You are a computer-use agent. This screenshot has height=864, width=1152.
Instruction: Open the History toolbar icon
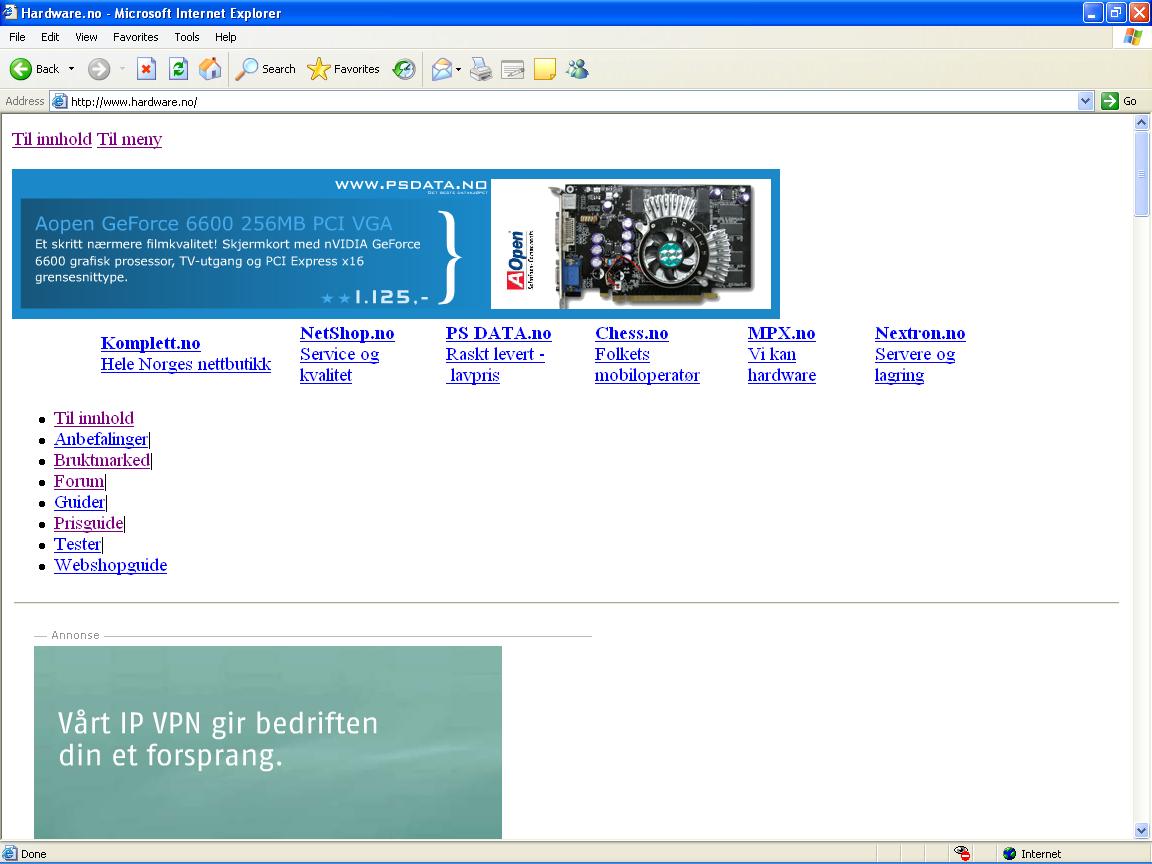point(404,69)
